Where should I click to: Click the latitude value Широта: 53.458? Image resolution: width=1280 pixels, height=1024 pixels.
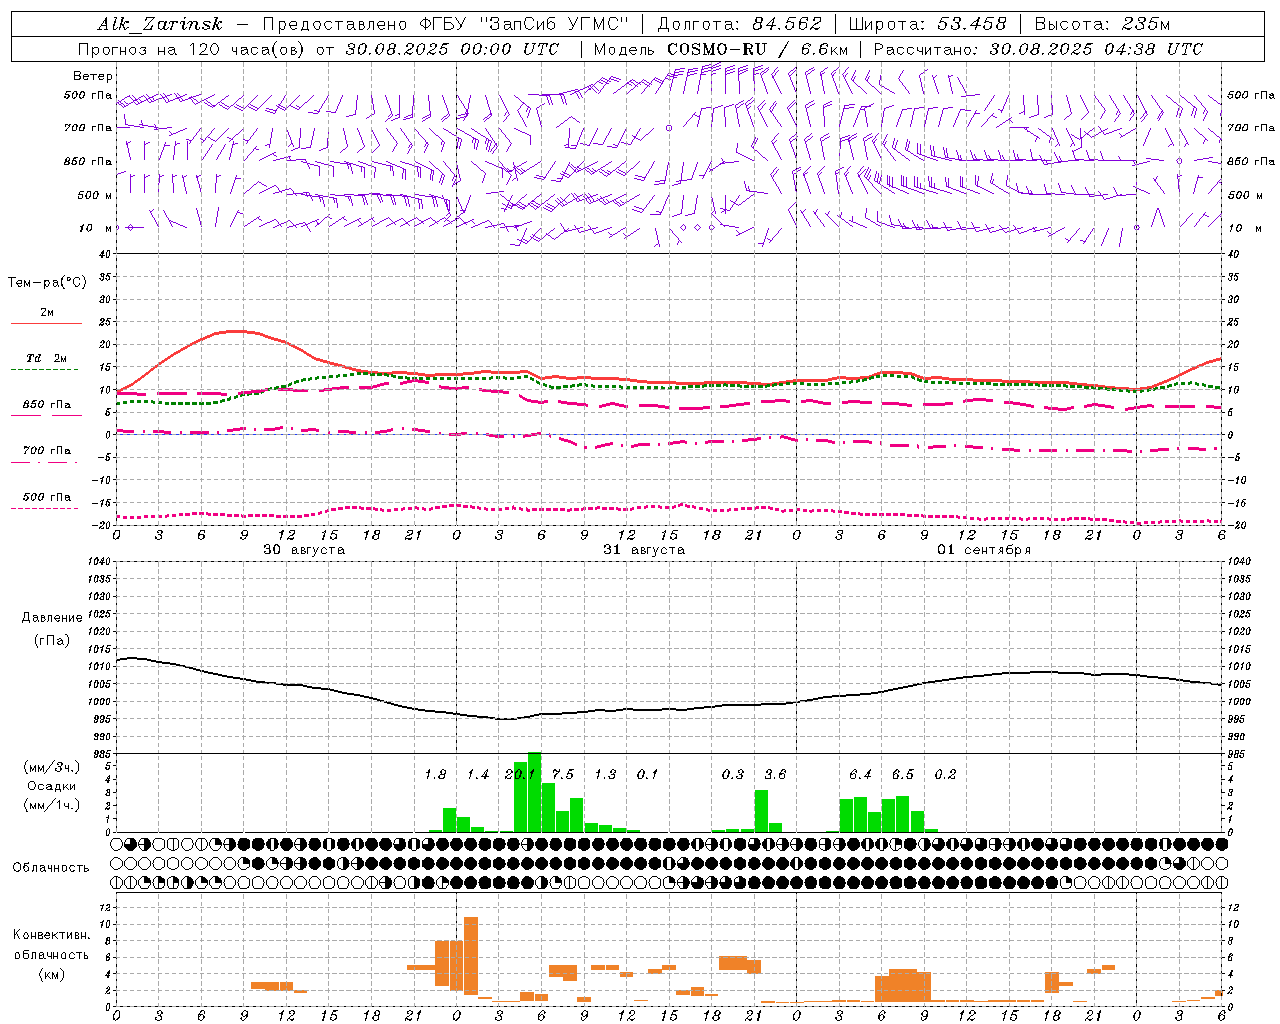click(927, 24)
